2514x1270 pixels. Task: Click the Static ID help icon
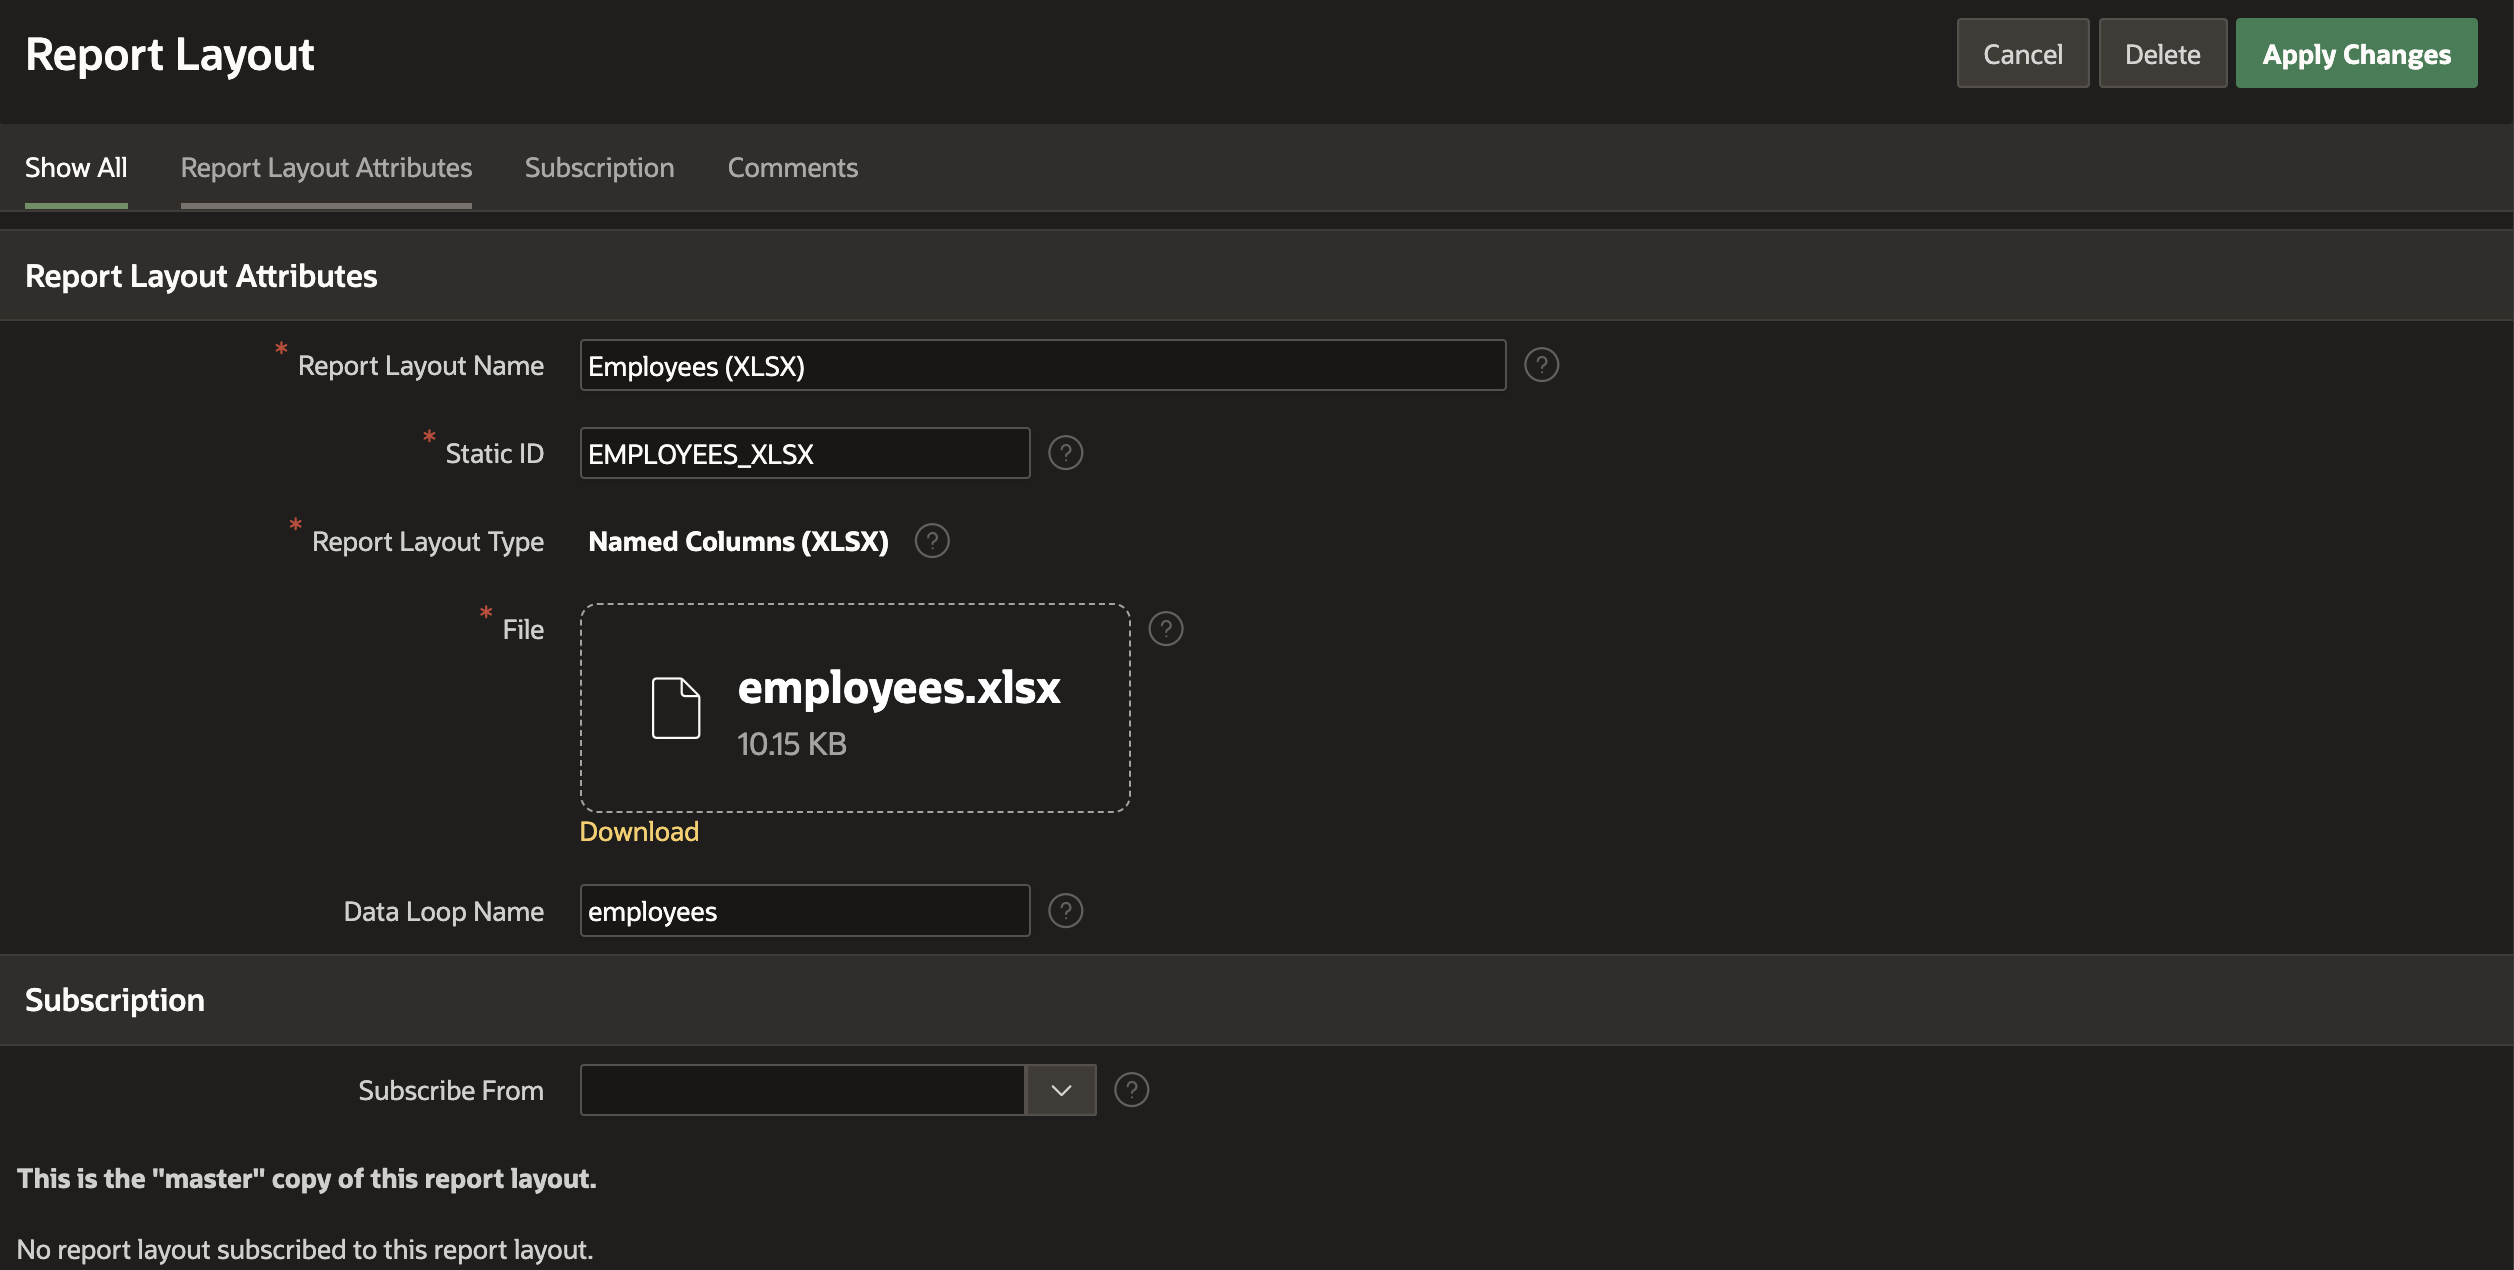pyautogui.click(x=1065, y=453)
